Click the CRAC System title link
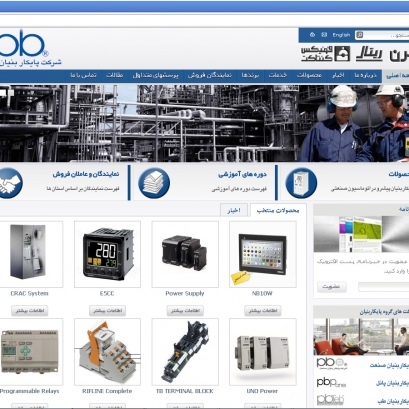Viewport: 409px width, 409px height. coord(29,293)
